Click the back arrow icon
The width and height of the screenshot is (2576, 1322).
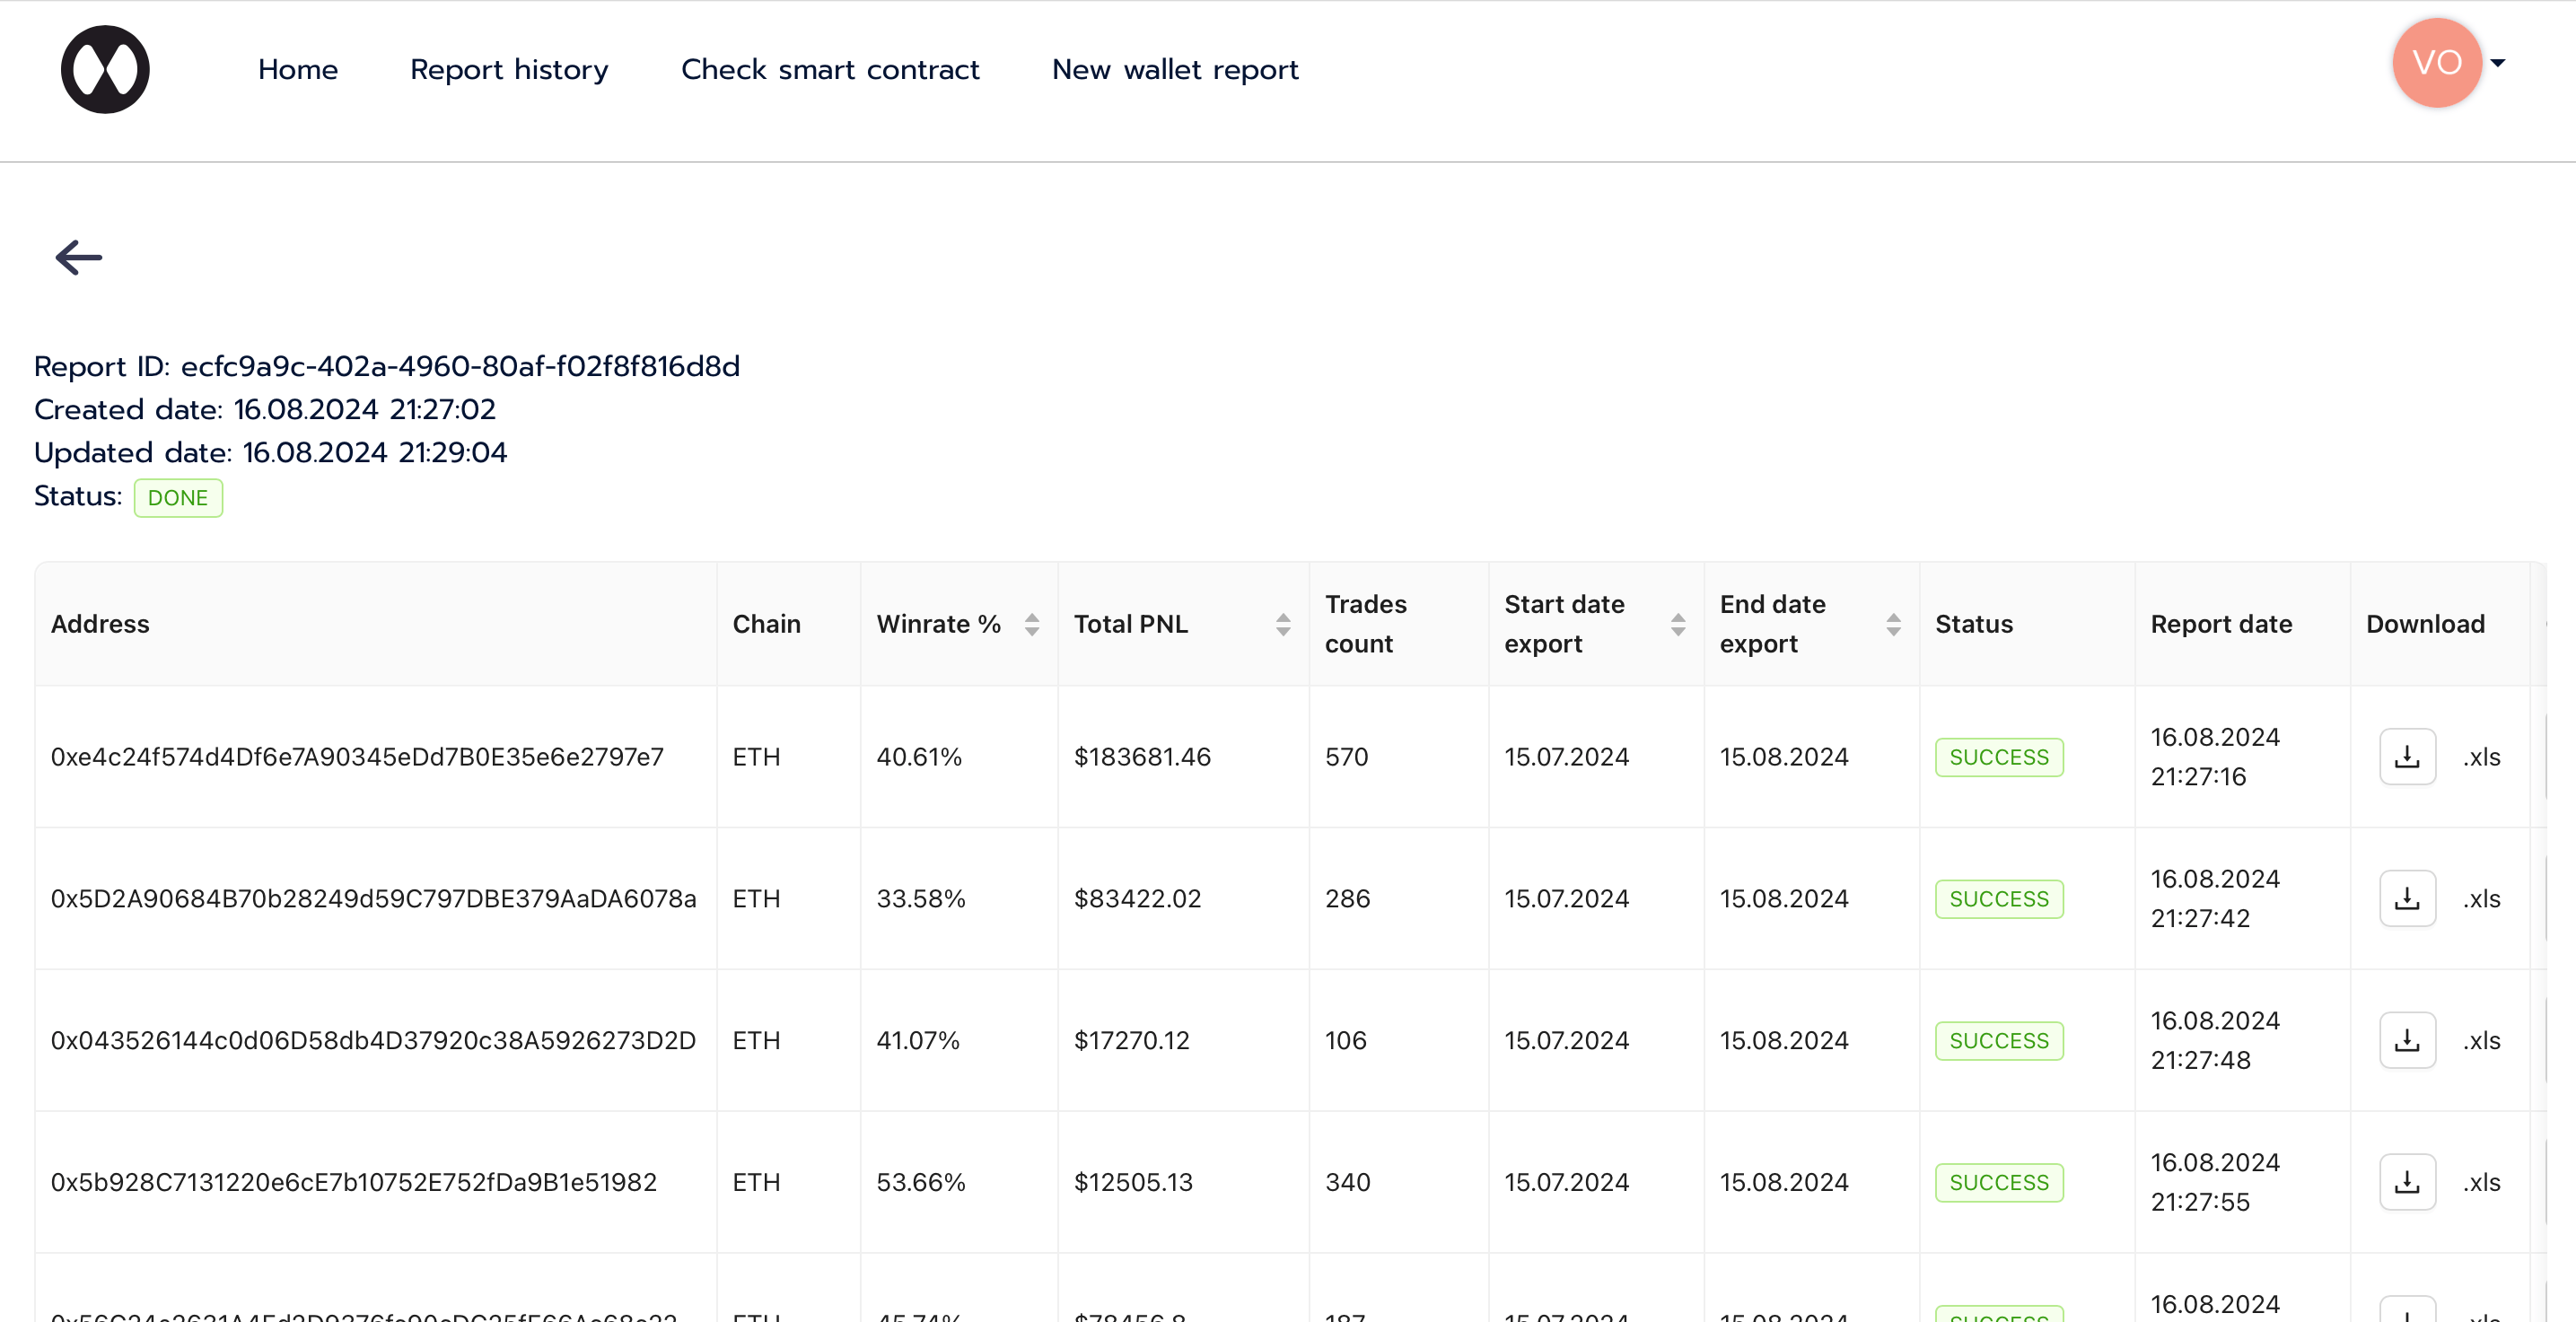pyautogui.click(x=79, y=258)
